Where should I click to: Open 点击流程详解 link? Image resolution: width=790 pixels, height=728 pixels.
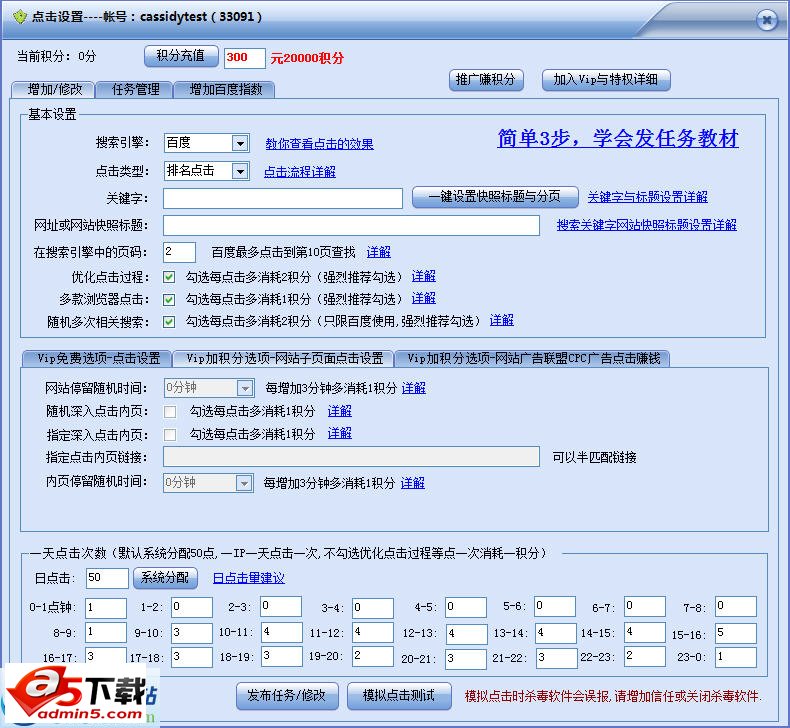point(300,172)
